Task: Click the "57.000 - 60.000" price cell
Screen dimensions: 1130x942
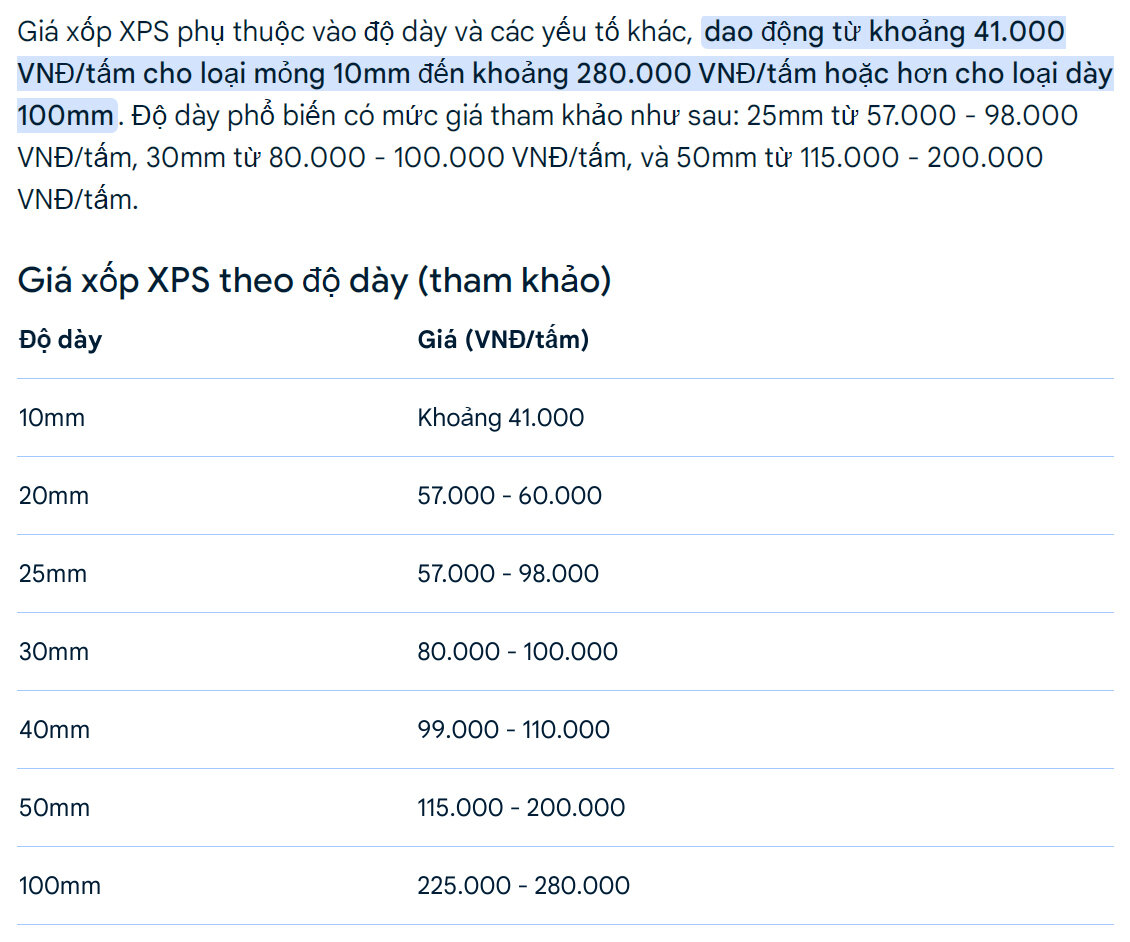Action: click(x=509, y=496)
